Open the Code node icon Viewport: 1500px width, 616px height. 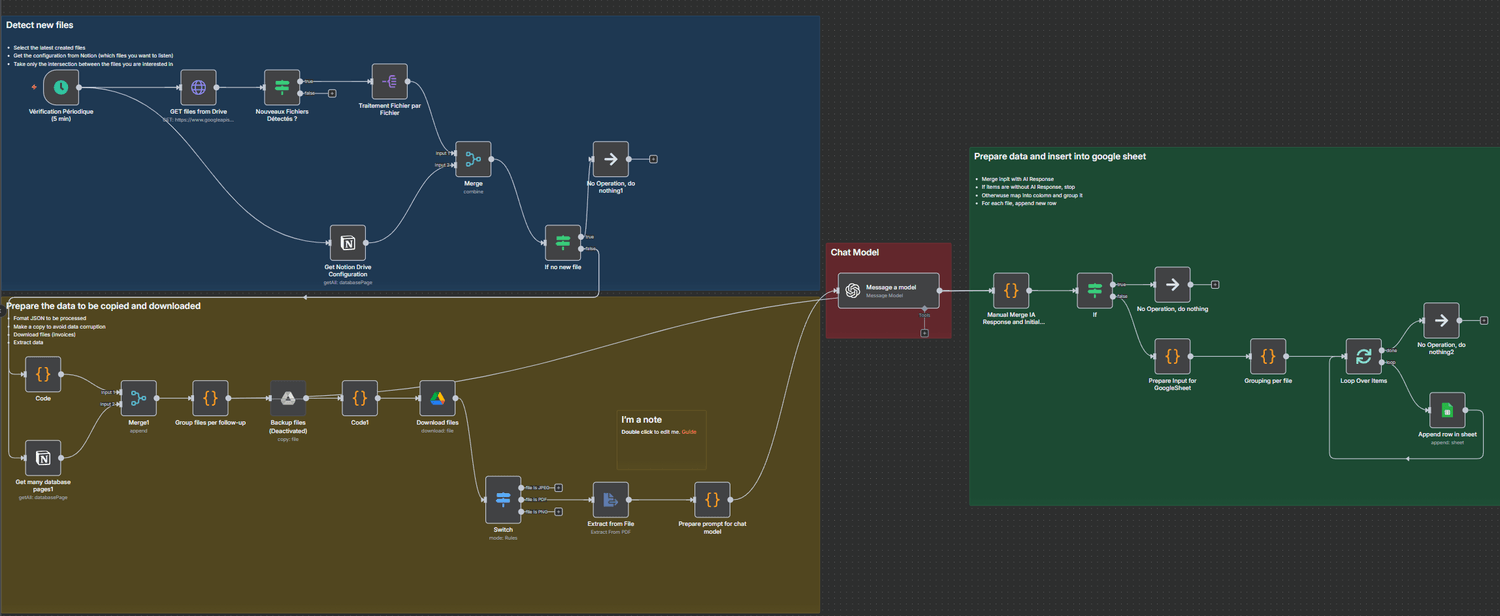point(43,375)
